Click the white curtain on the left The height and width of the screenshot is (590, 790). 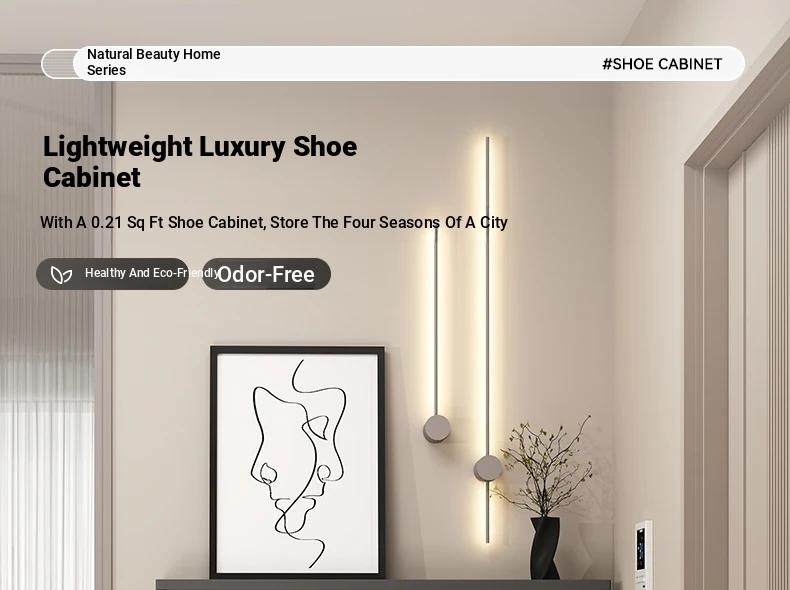click(x=47, y=333)
